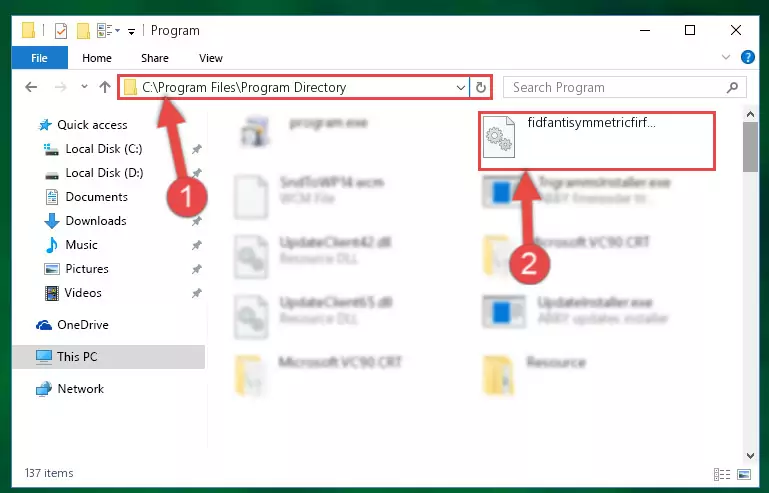Click the scroll up arrow of file list
The height and width of the screenshot is (493, 769).
[x=750, y=115]
